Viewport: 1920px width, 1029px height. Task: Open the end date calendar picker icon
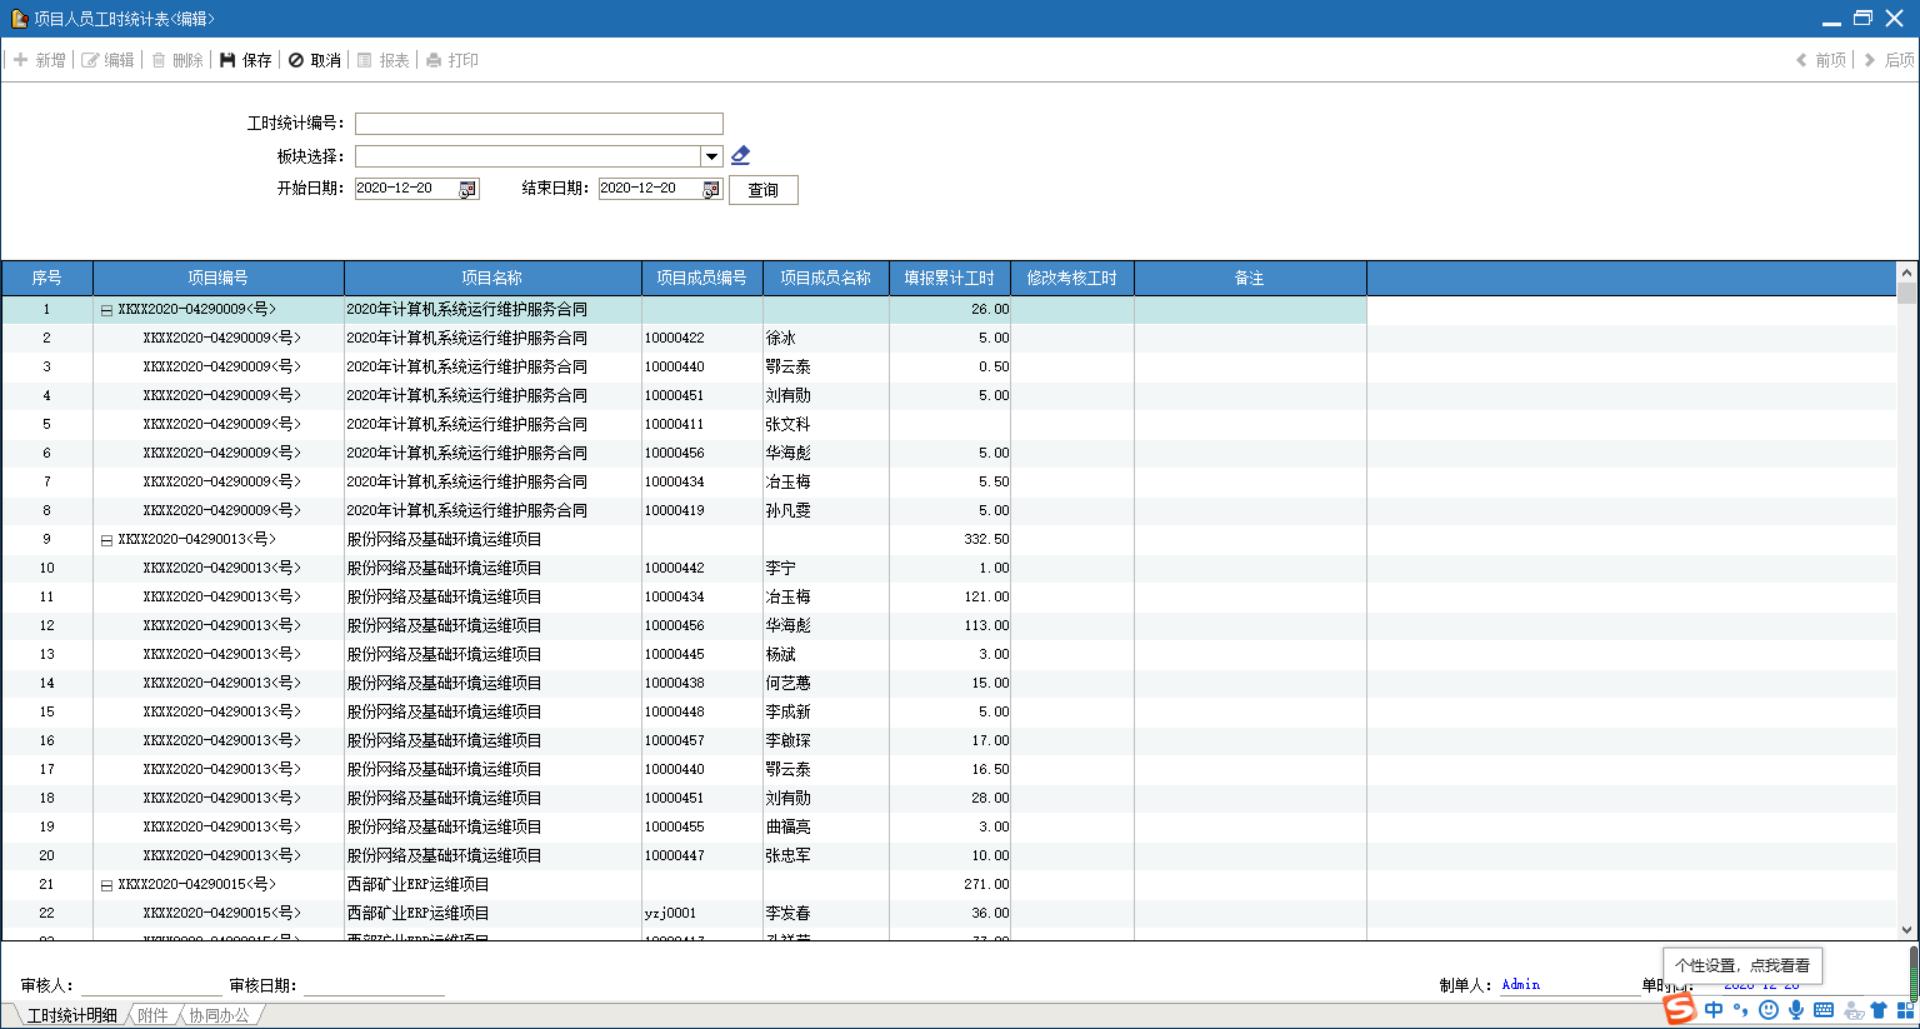pyautogui.click(x=711, y=189)
